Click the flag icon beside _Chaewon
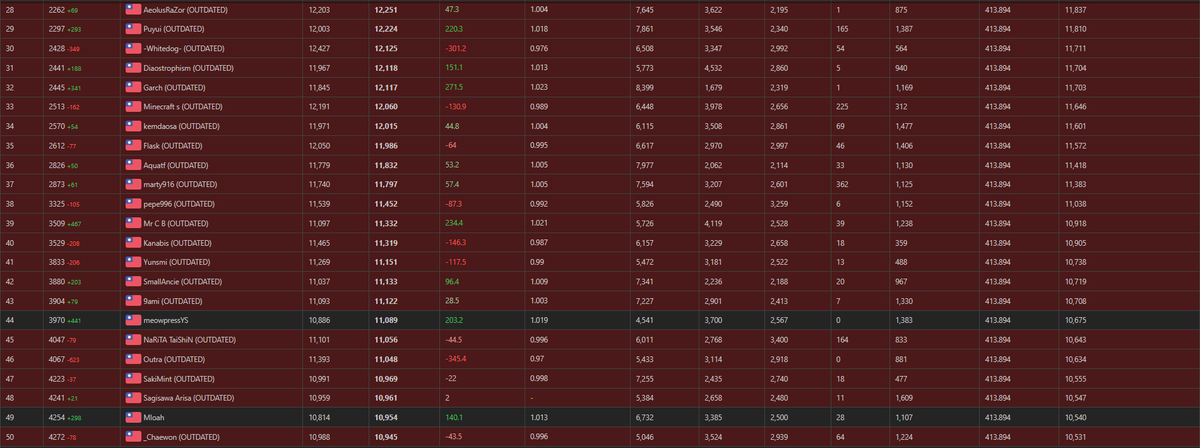This screenshot has height=448, width=1200. point(133,437)
